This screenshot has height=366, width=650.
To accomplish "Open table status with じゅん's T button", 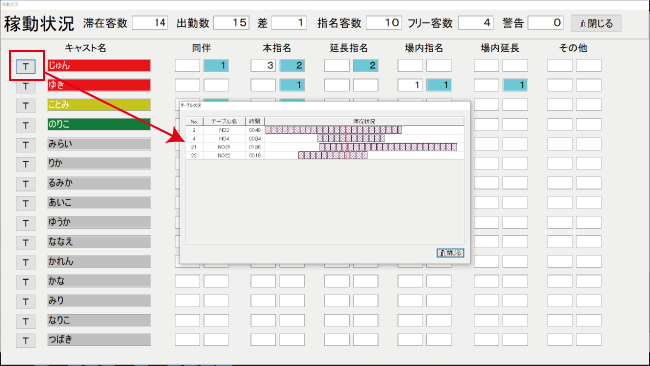I will coord(26,66).
